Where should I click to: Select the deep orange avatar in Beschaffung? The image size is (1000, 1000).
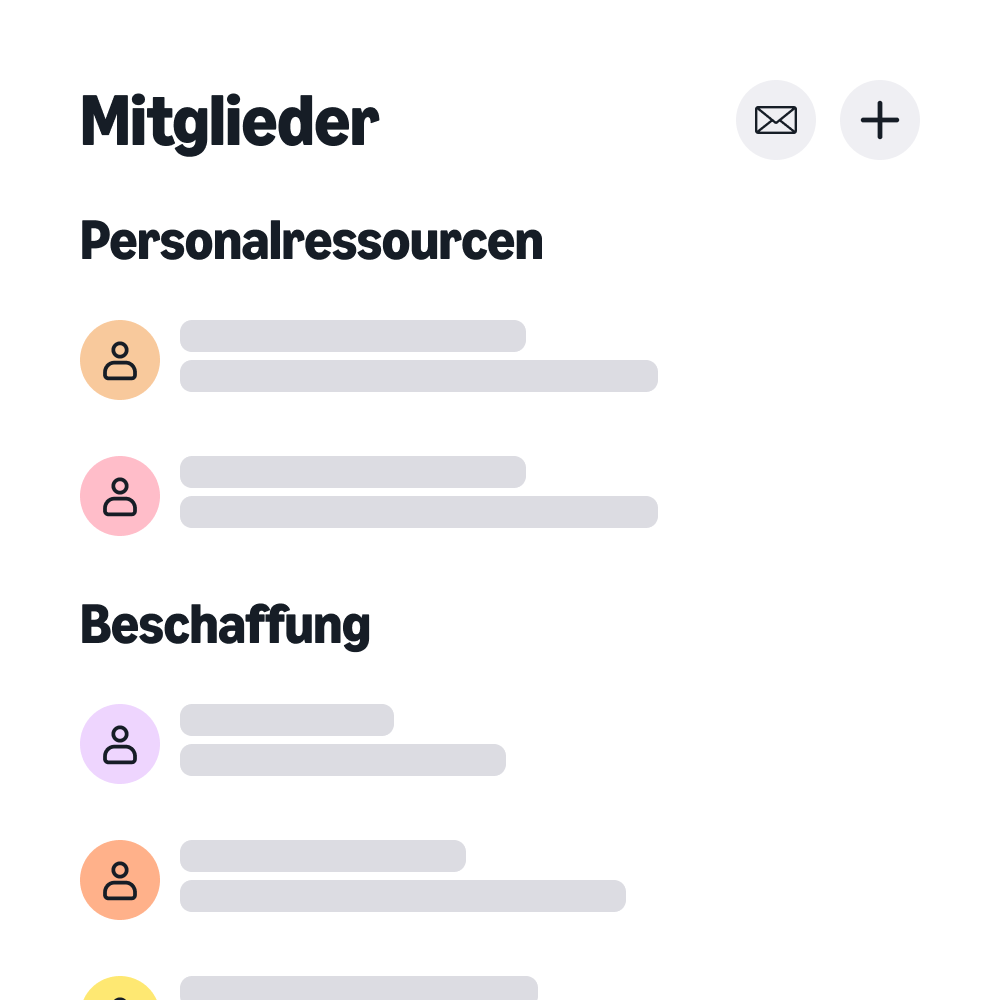pos(120,880)
